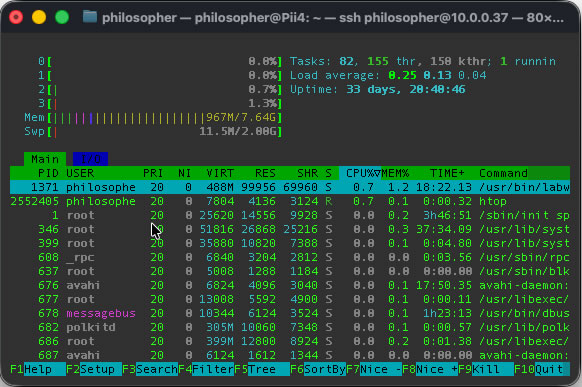Screen dimensions: 582x387
Task: Select process row PID 1371 labwc
Action: click(x=290, y=187)
